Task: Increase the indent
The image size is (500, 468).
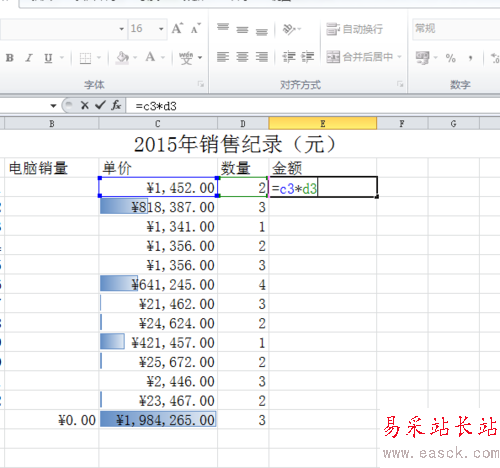Action: 308,57
